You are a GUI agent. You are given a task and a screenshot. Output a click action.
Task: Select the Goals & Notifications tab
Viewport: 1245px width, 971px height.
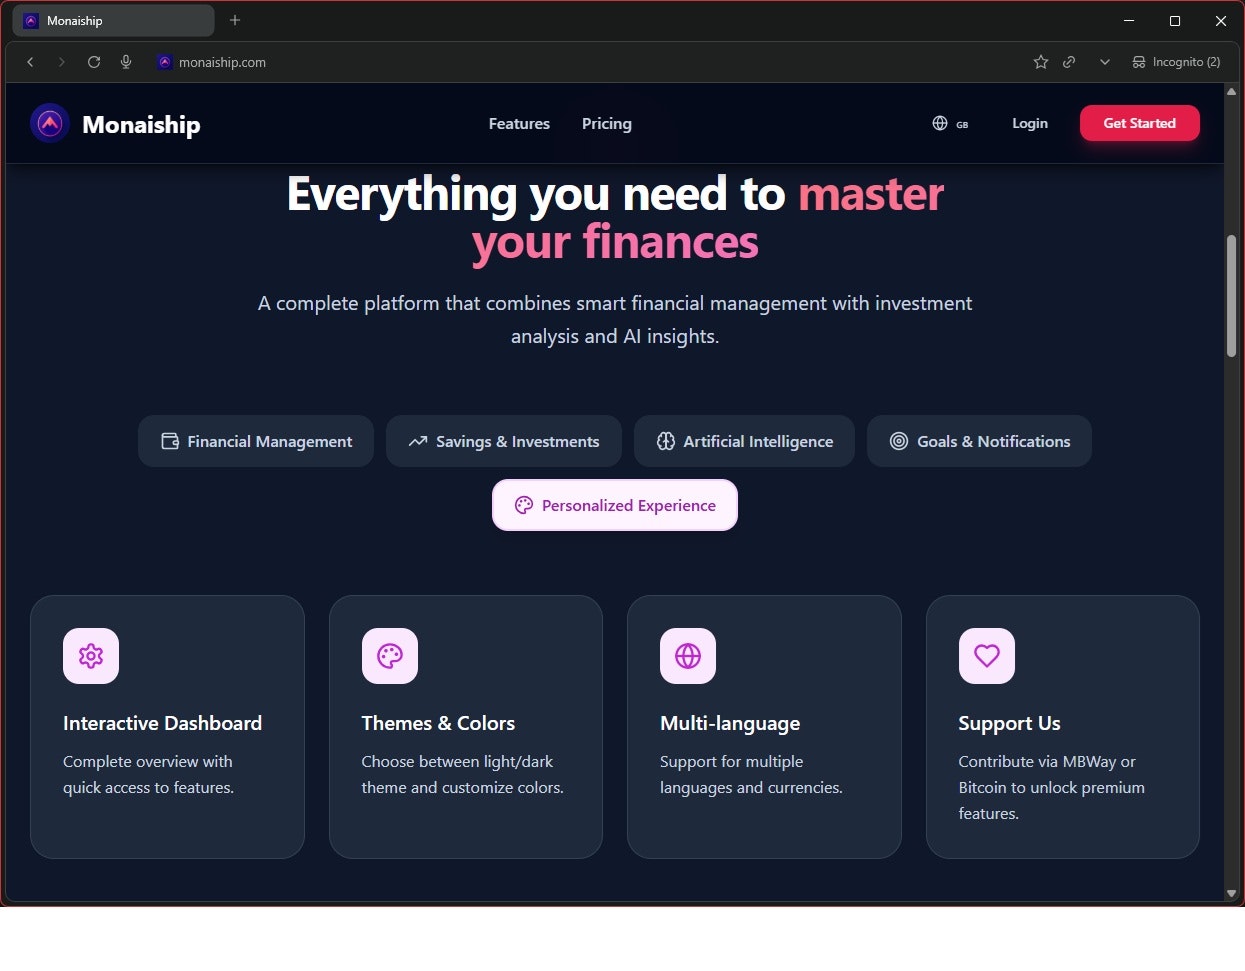(x=979, y=441)
